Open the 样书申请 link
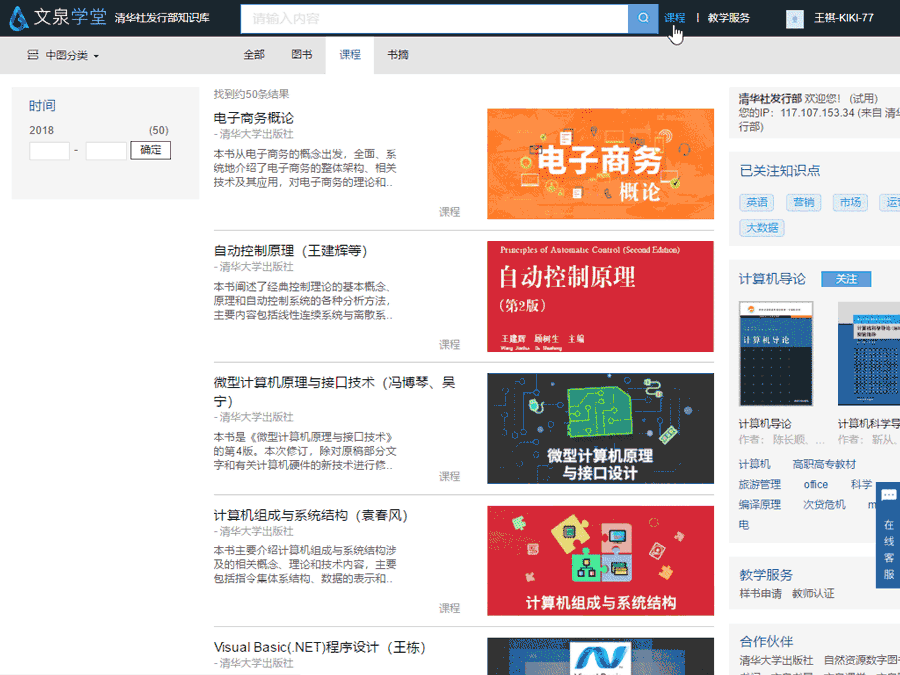This screenshot has height=675, width=900. click(761, 593)
